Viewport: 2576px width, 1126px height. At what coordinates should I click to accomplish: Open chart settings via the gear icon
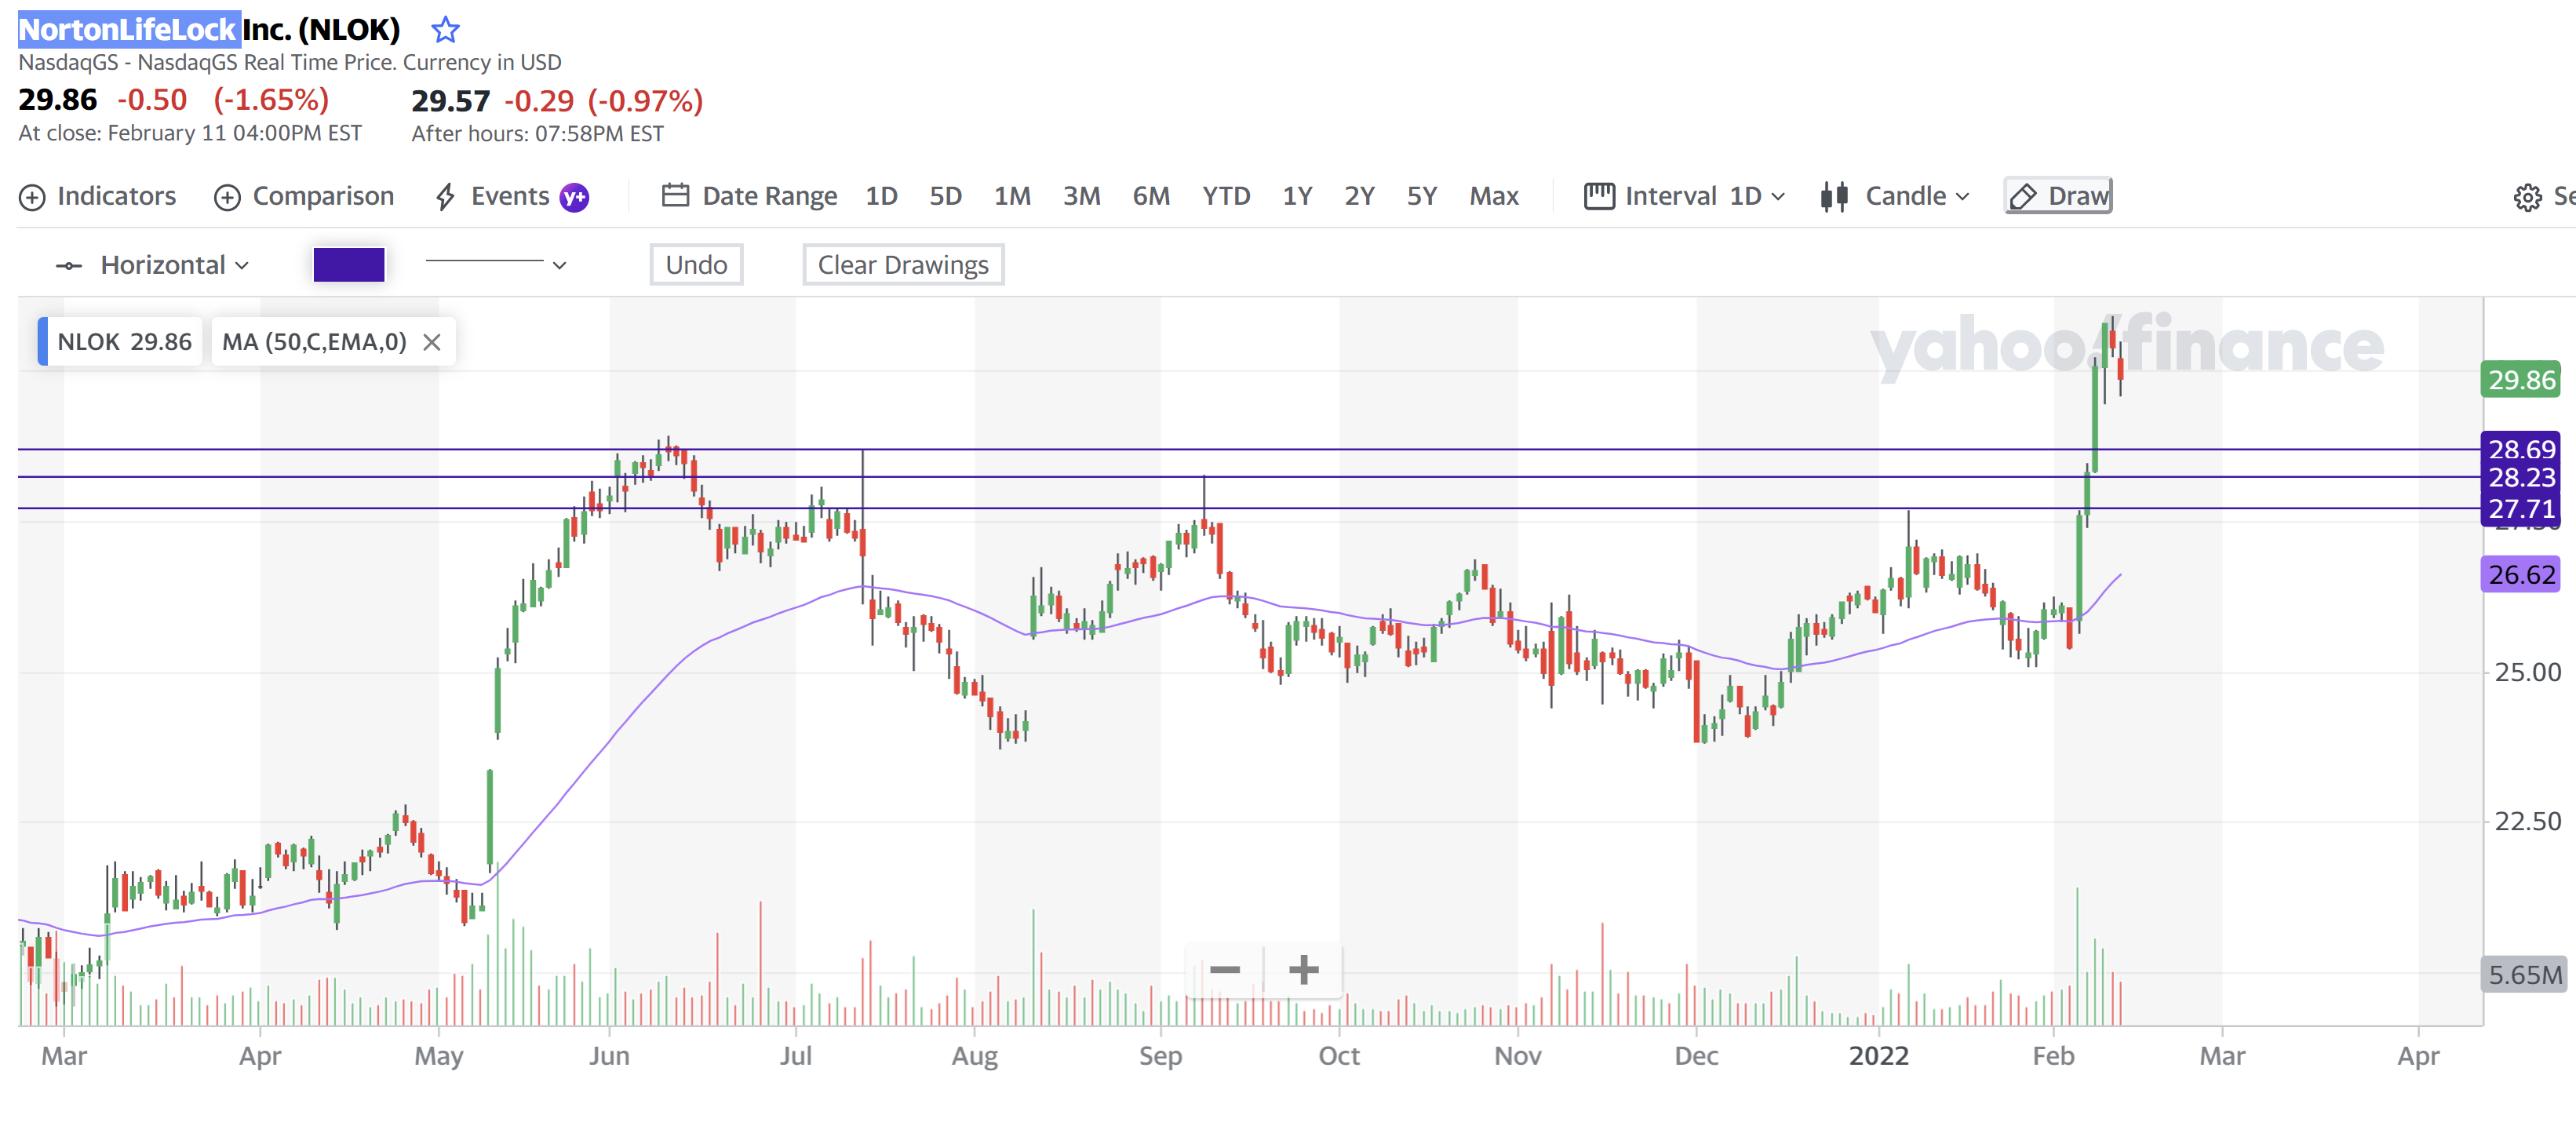(x=2527, y=197)
